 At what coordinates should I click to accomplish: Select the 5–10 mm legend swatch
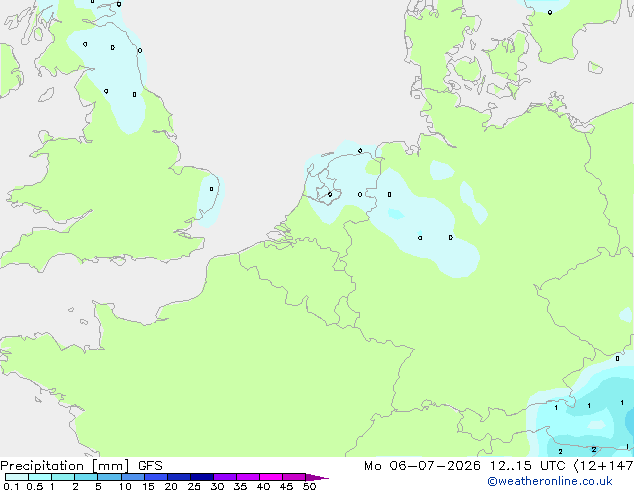pyautogui.click(x=109, y=477)
